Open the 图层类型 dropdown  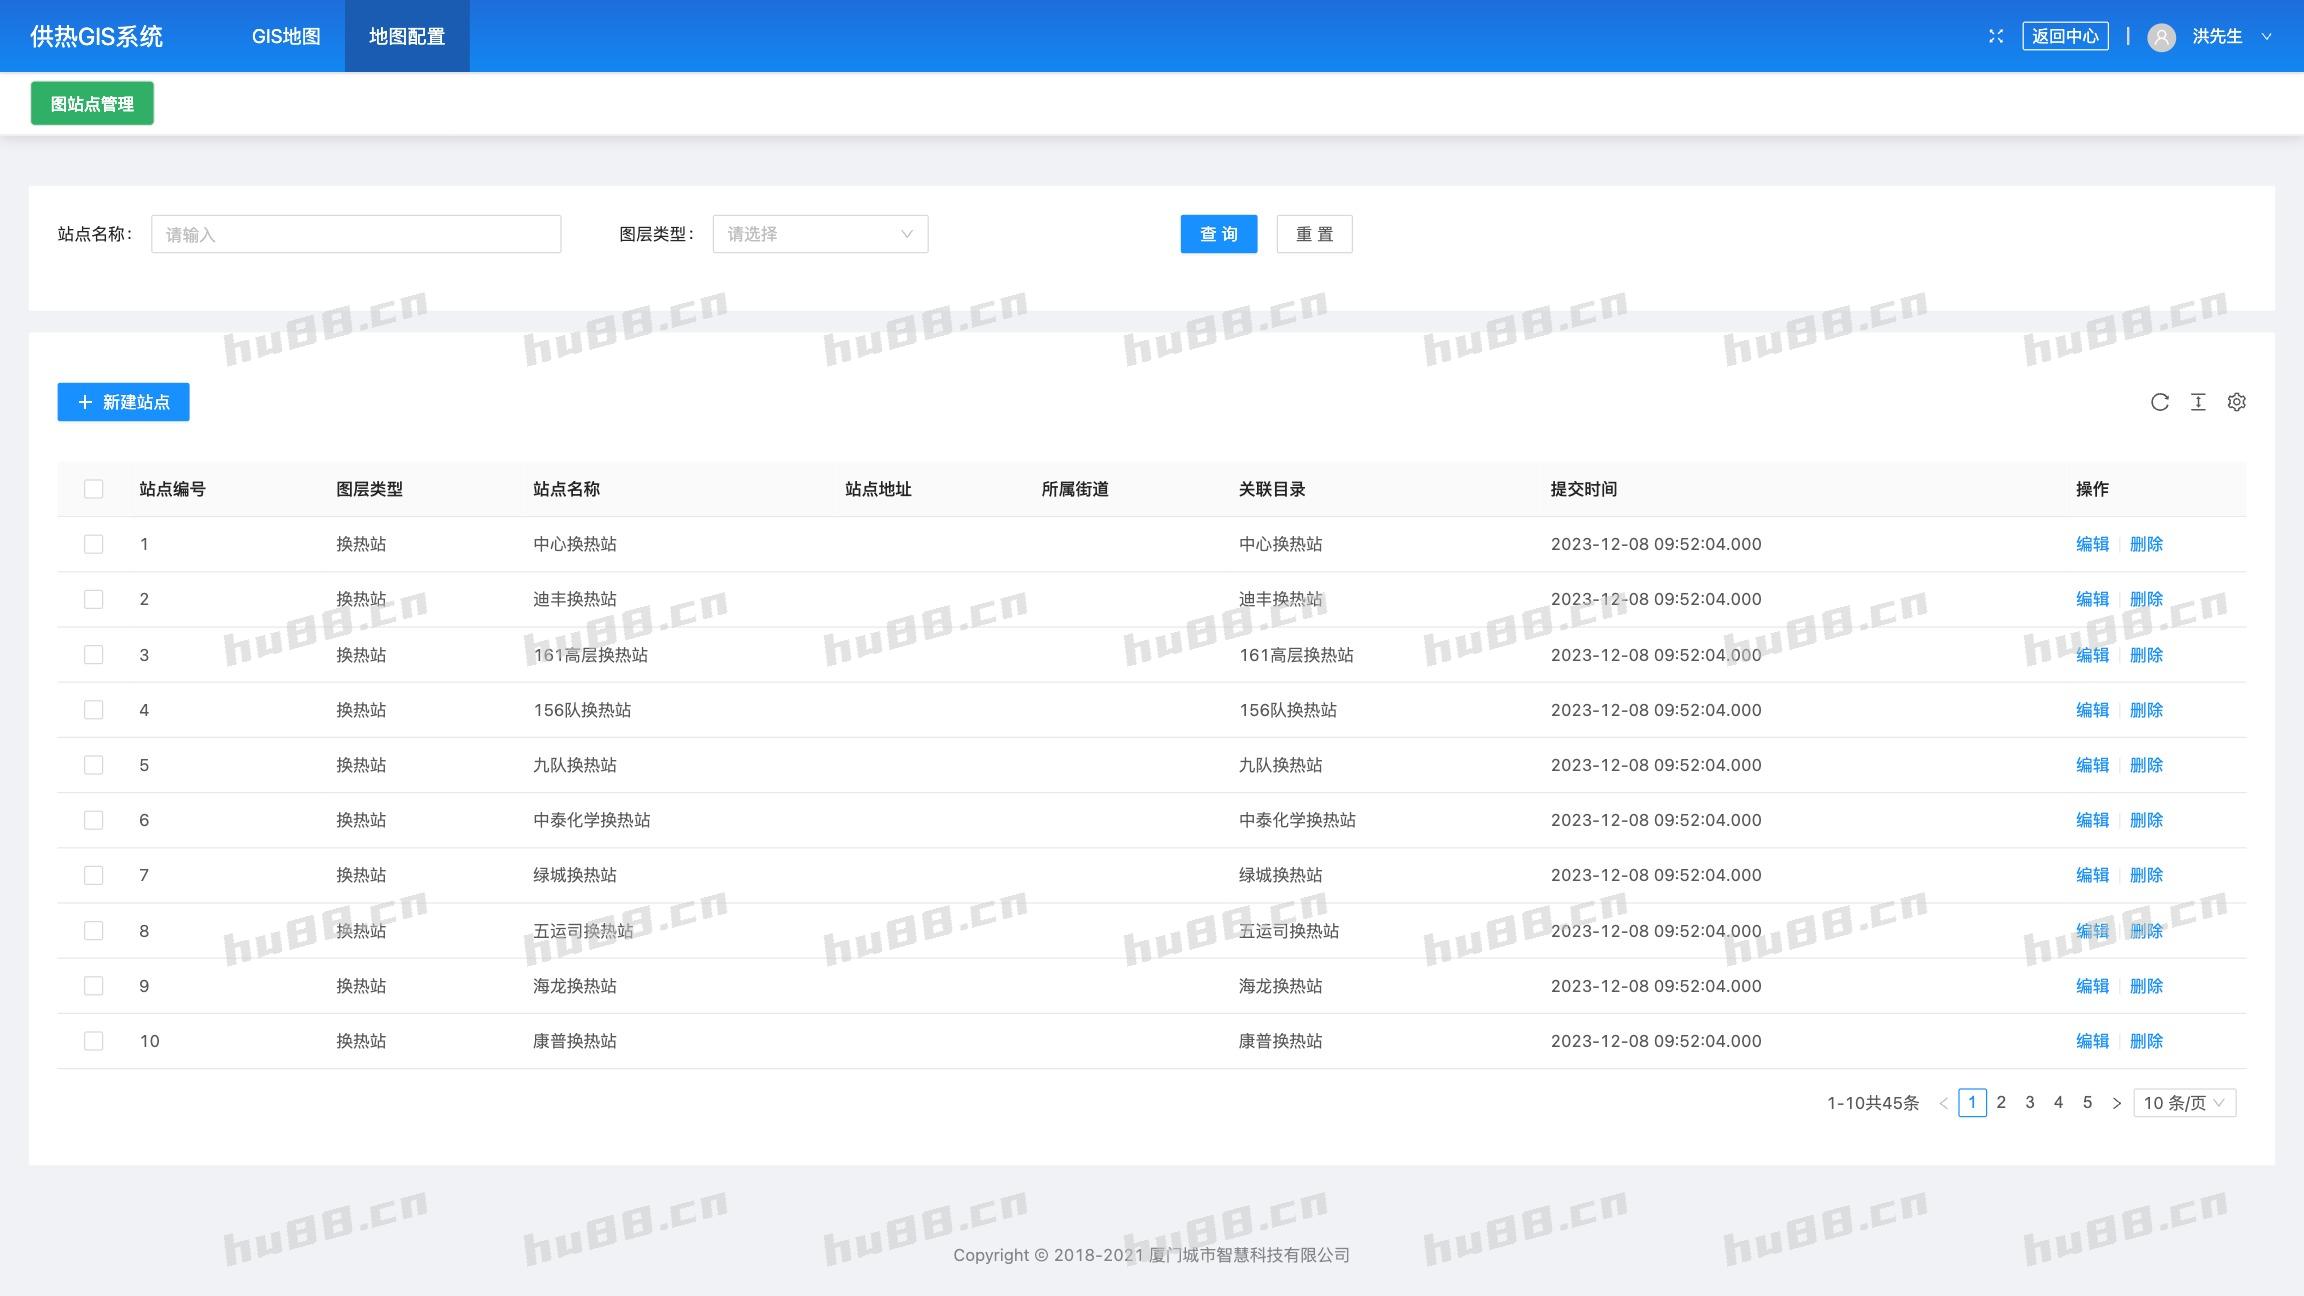[x=820, y=234]
